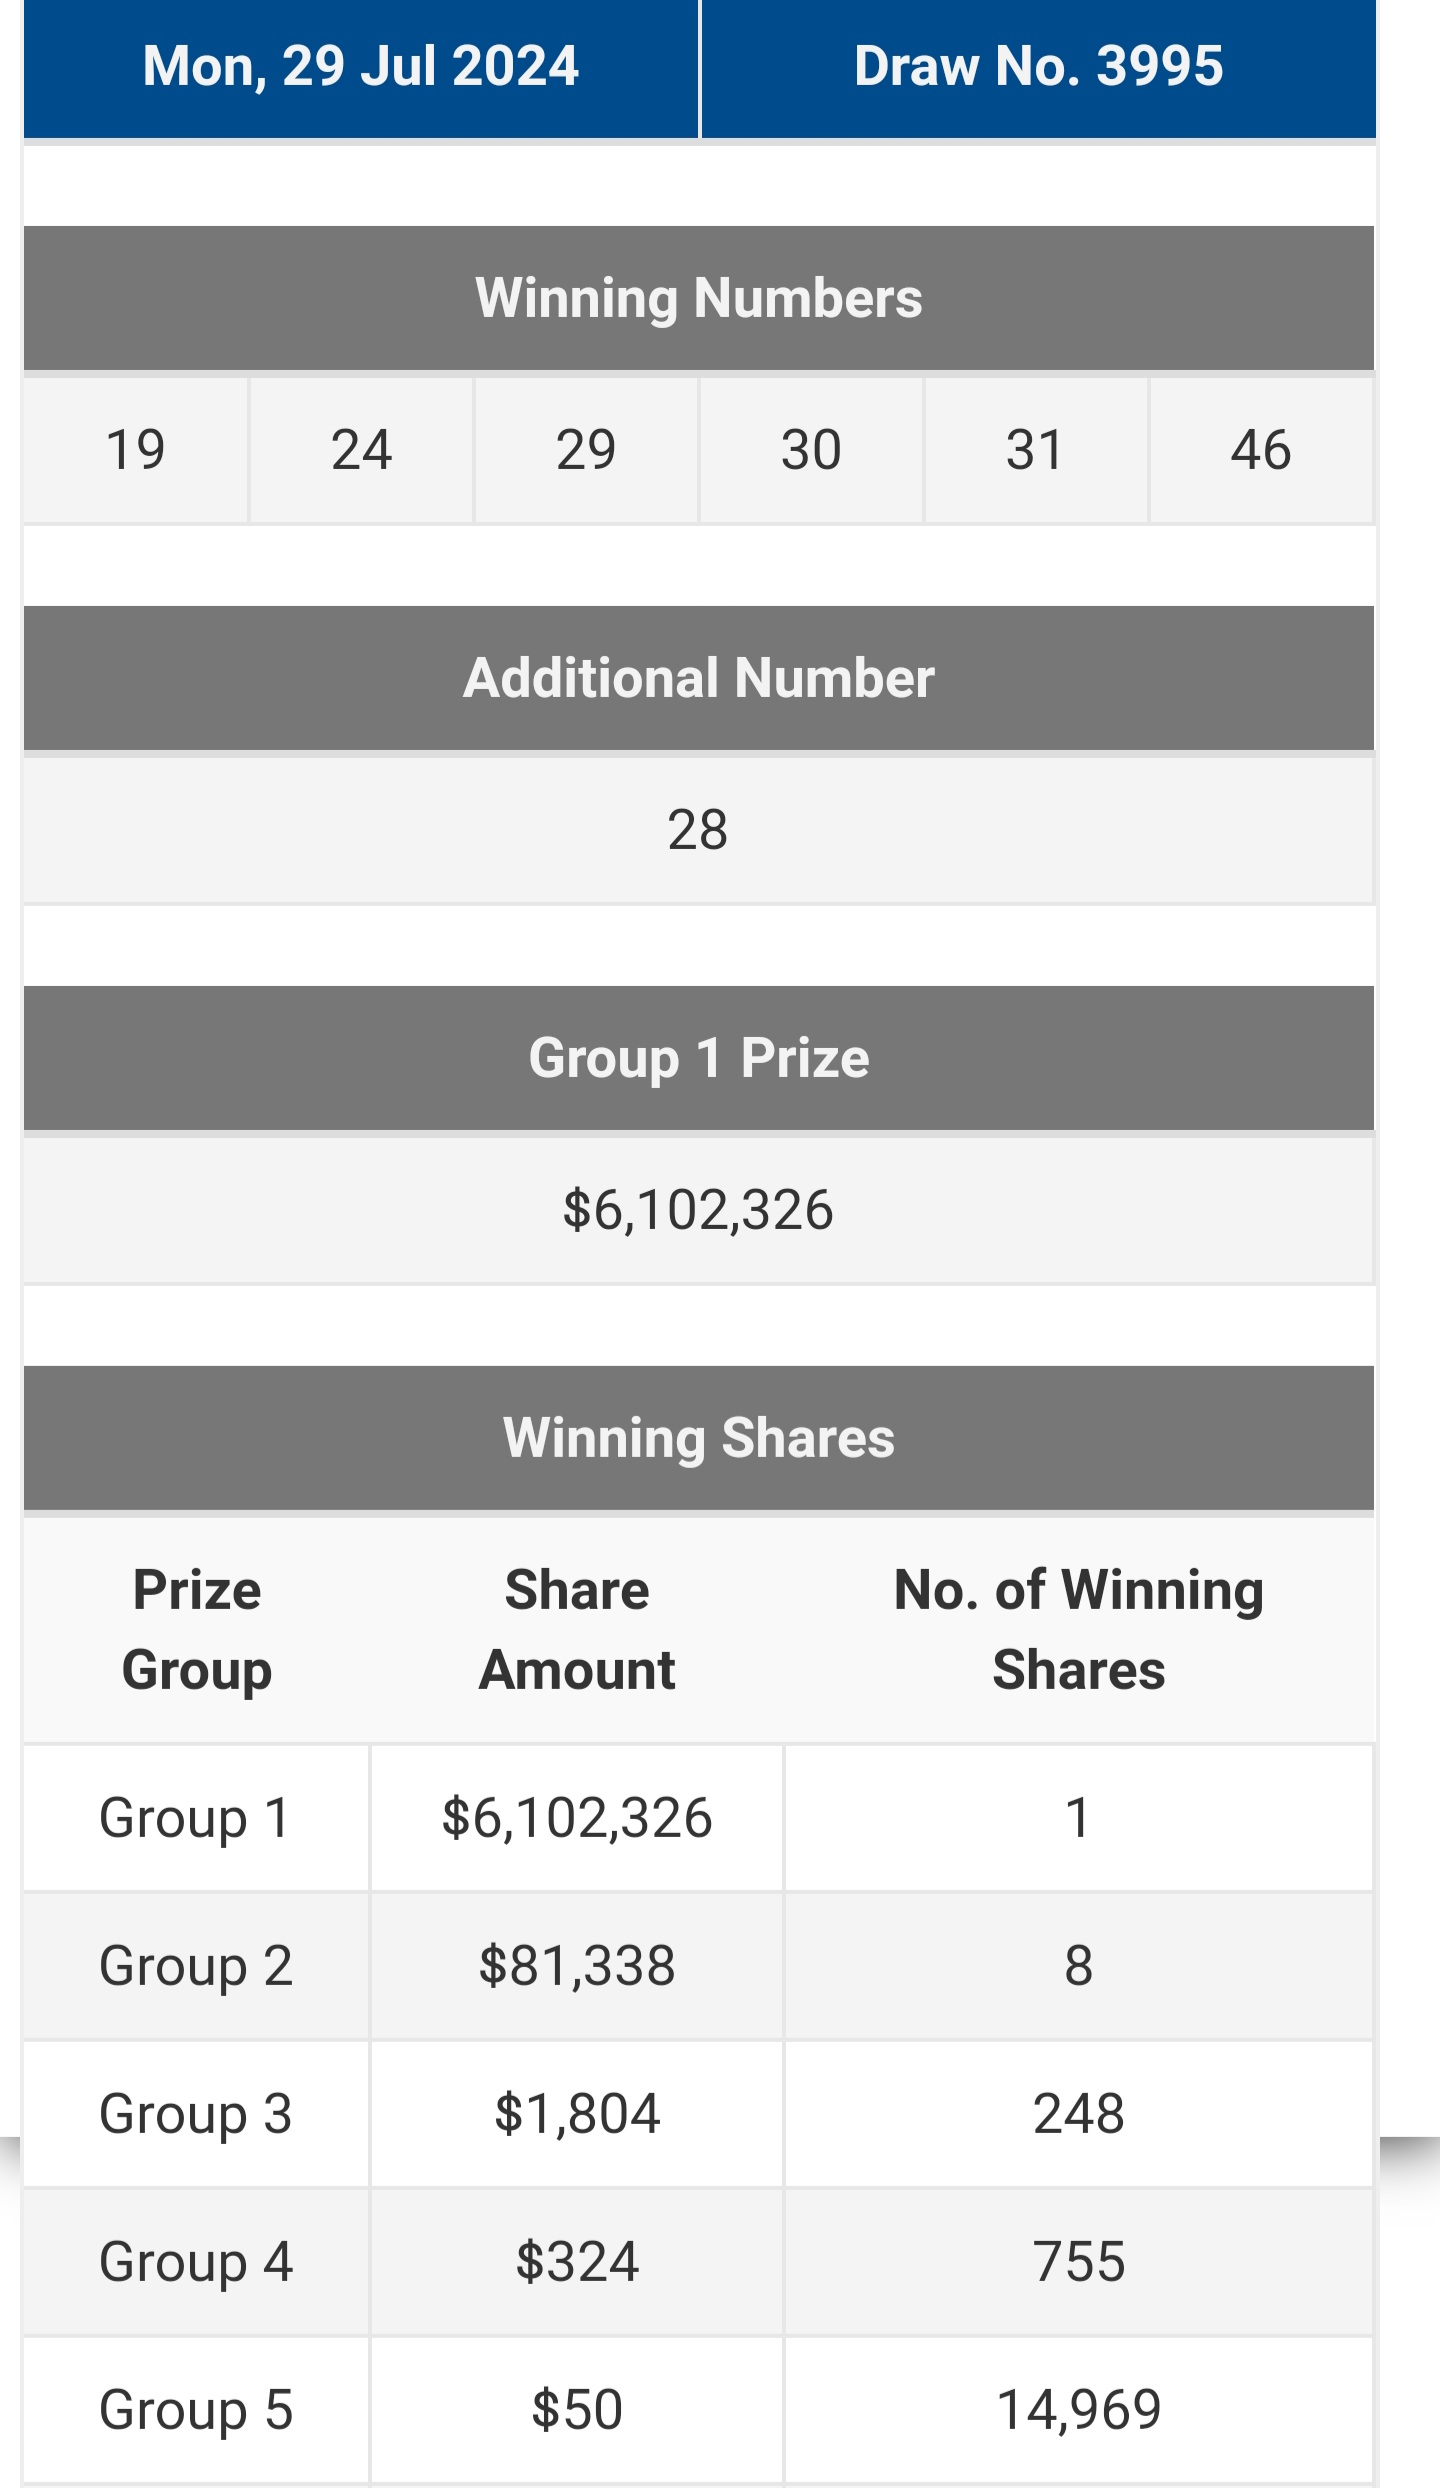The height and width of the screenshot is (2488, 1440).
Task: Select the additional number 28
Action: point(698,830)
